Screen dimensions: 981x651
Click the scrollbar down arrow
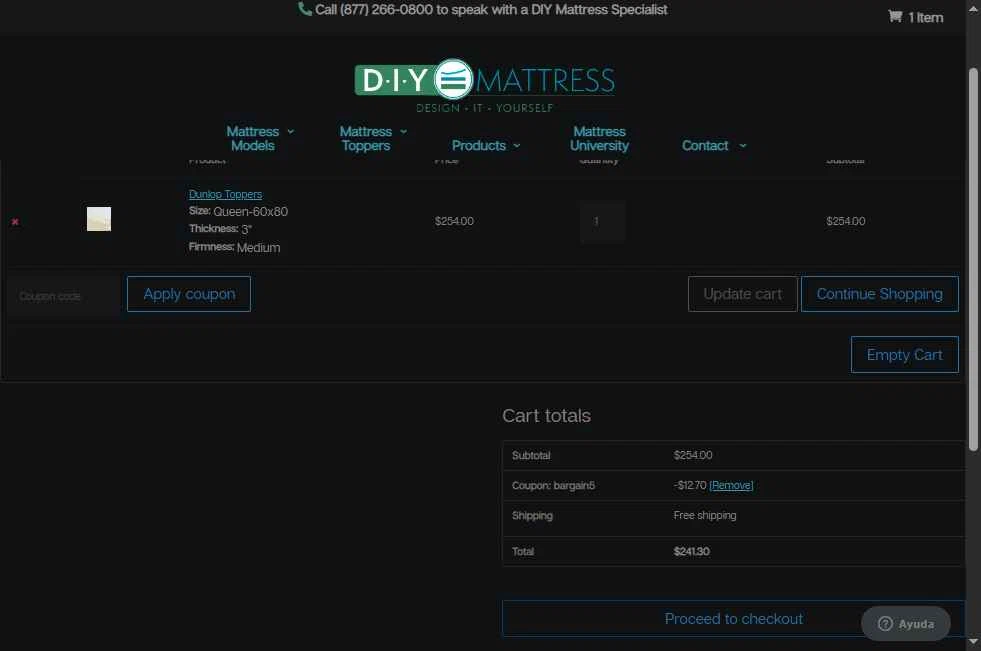click(973, 642)
